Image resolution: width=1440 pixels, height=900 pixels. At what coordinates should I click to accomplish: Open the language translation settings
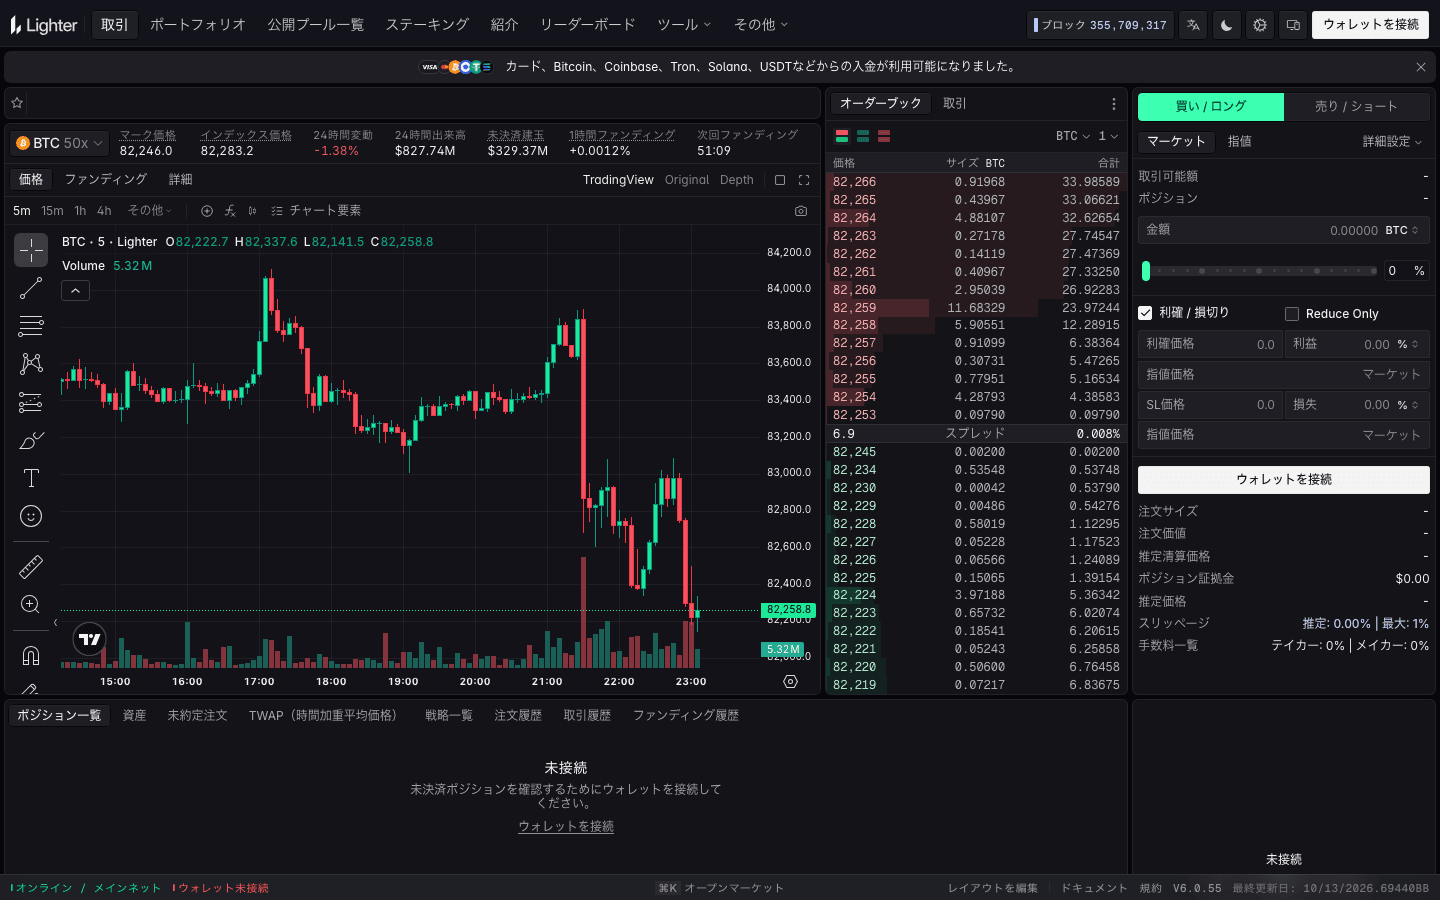(x=1193, y=25)
